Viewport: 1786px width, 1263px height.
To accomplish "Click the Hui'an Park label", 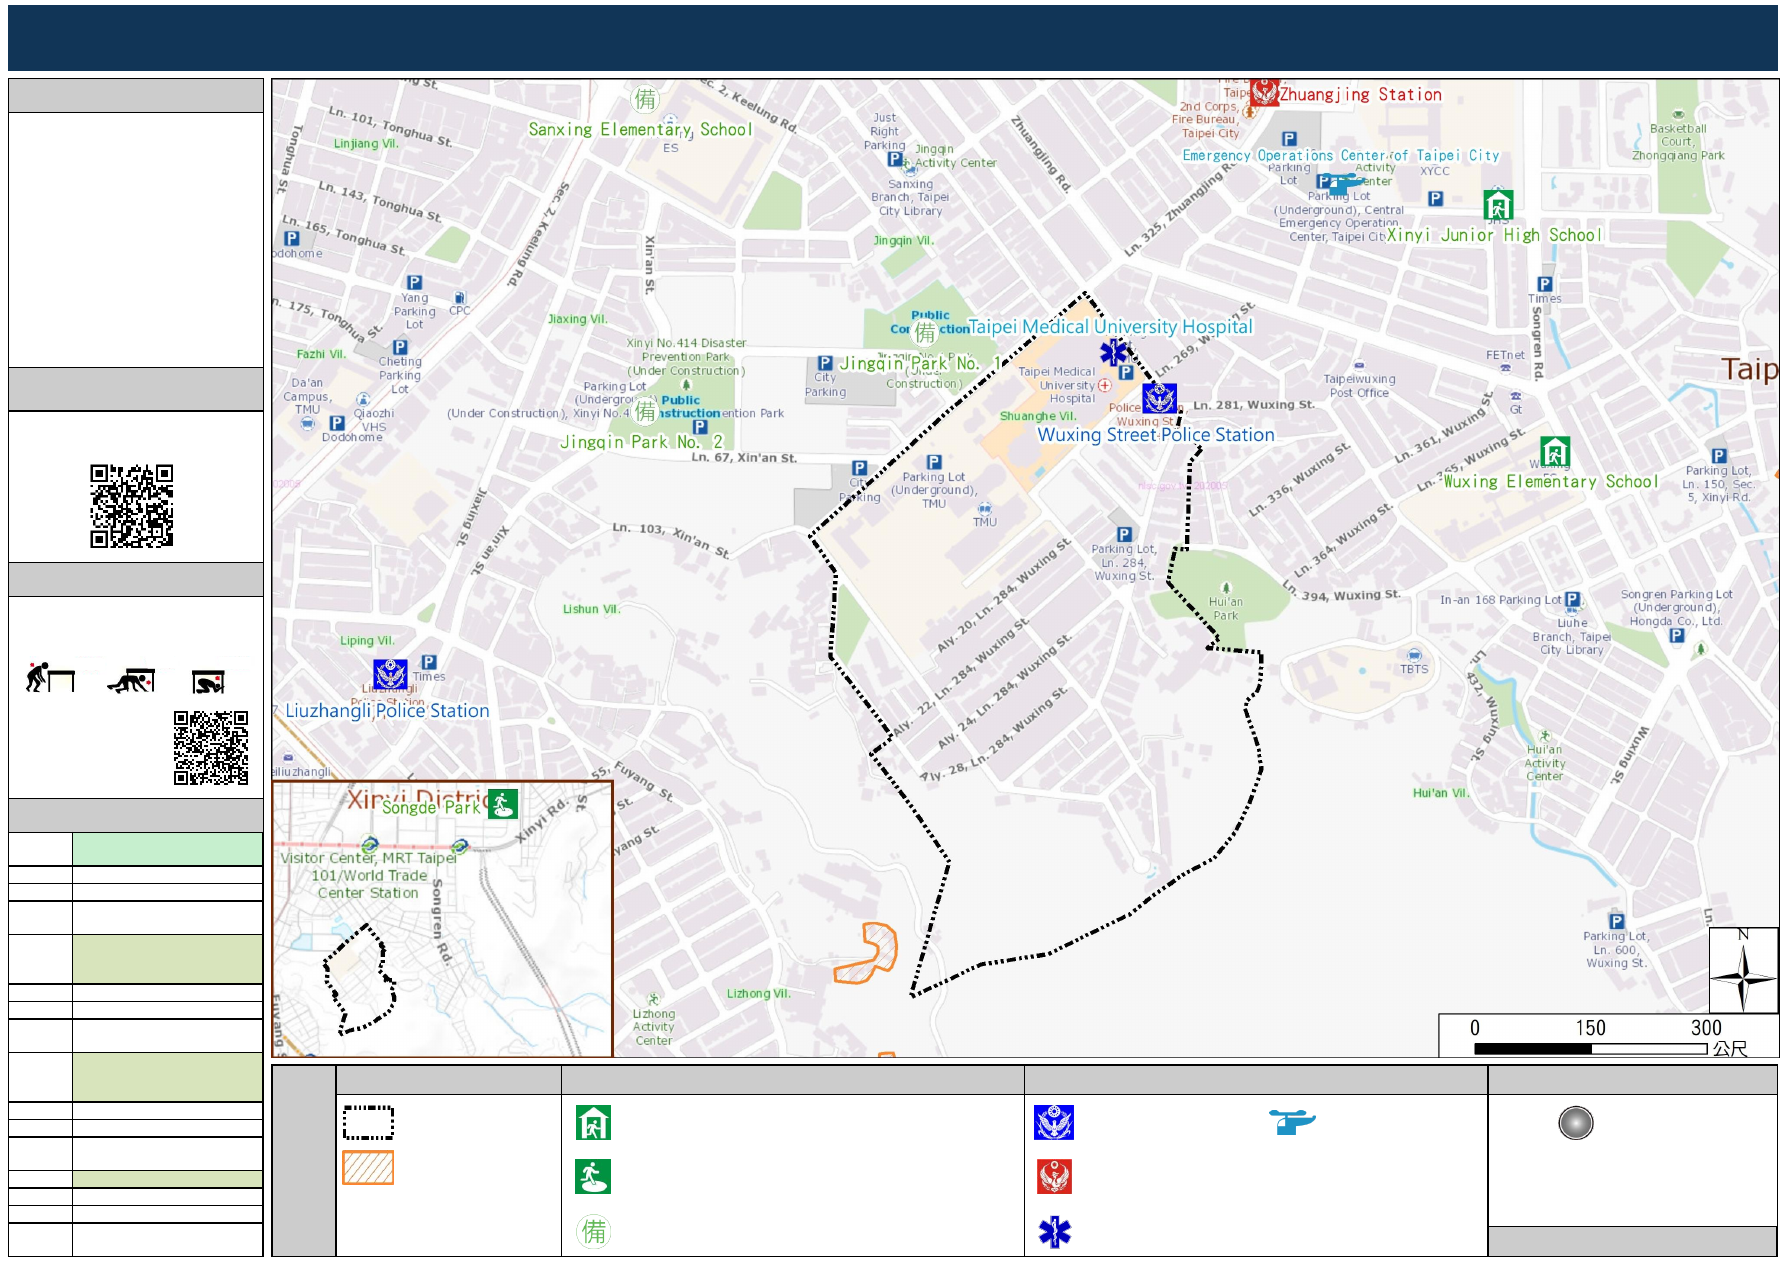I will [x=1226, y=608].
